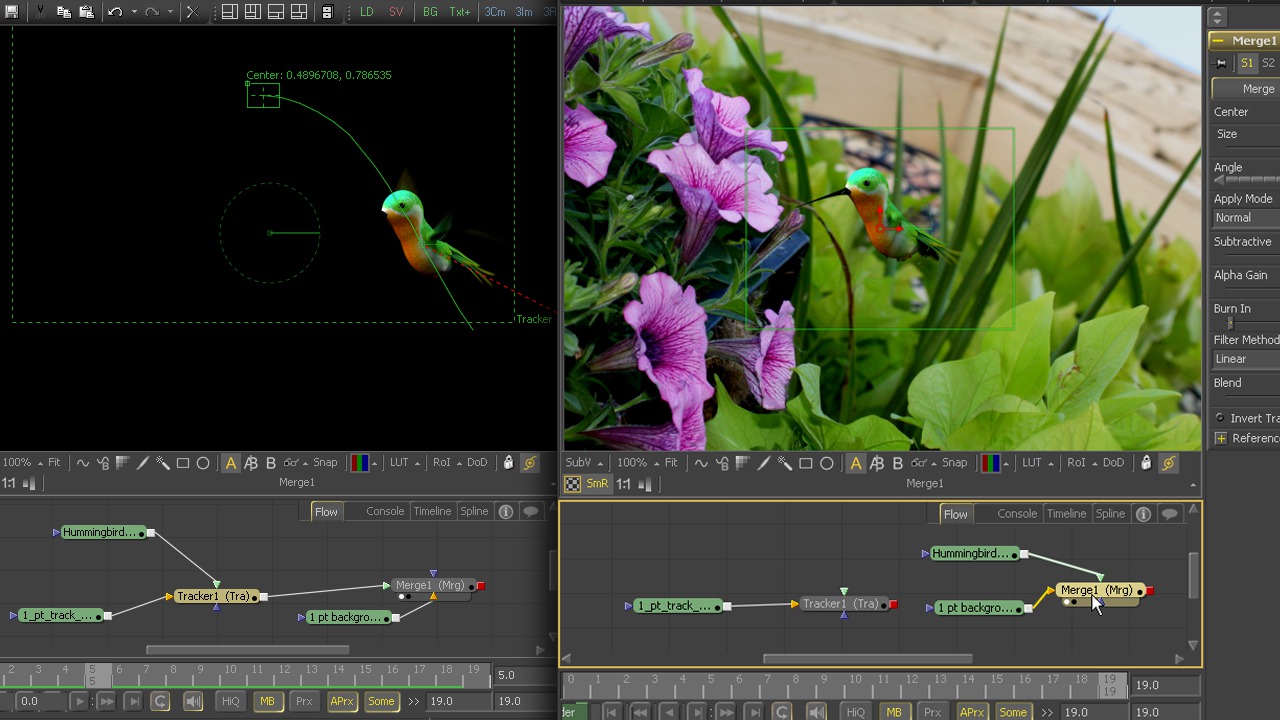Open the Spline tab in the left flow panel
This screenshot has width=1280, height=720.
(474, 512)
